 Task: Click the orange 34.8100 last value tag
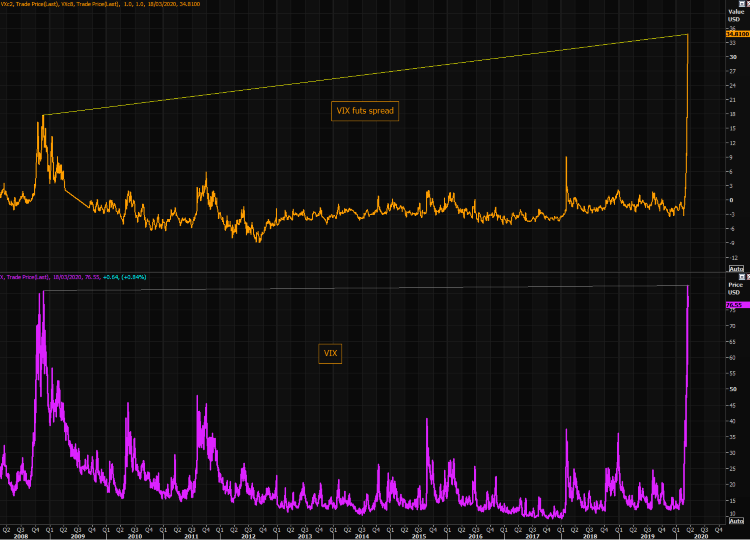(738, 34)
